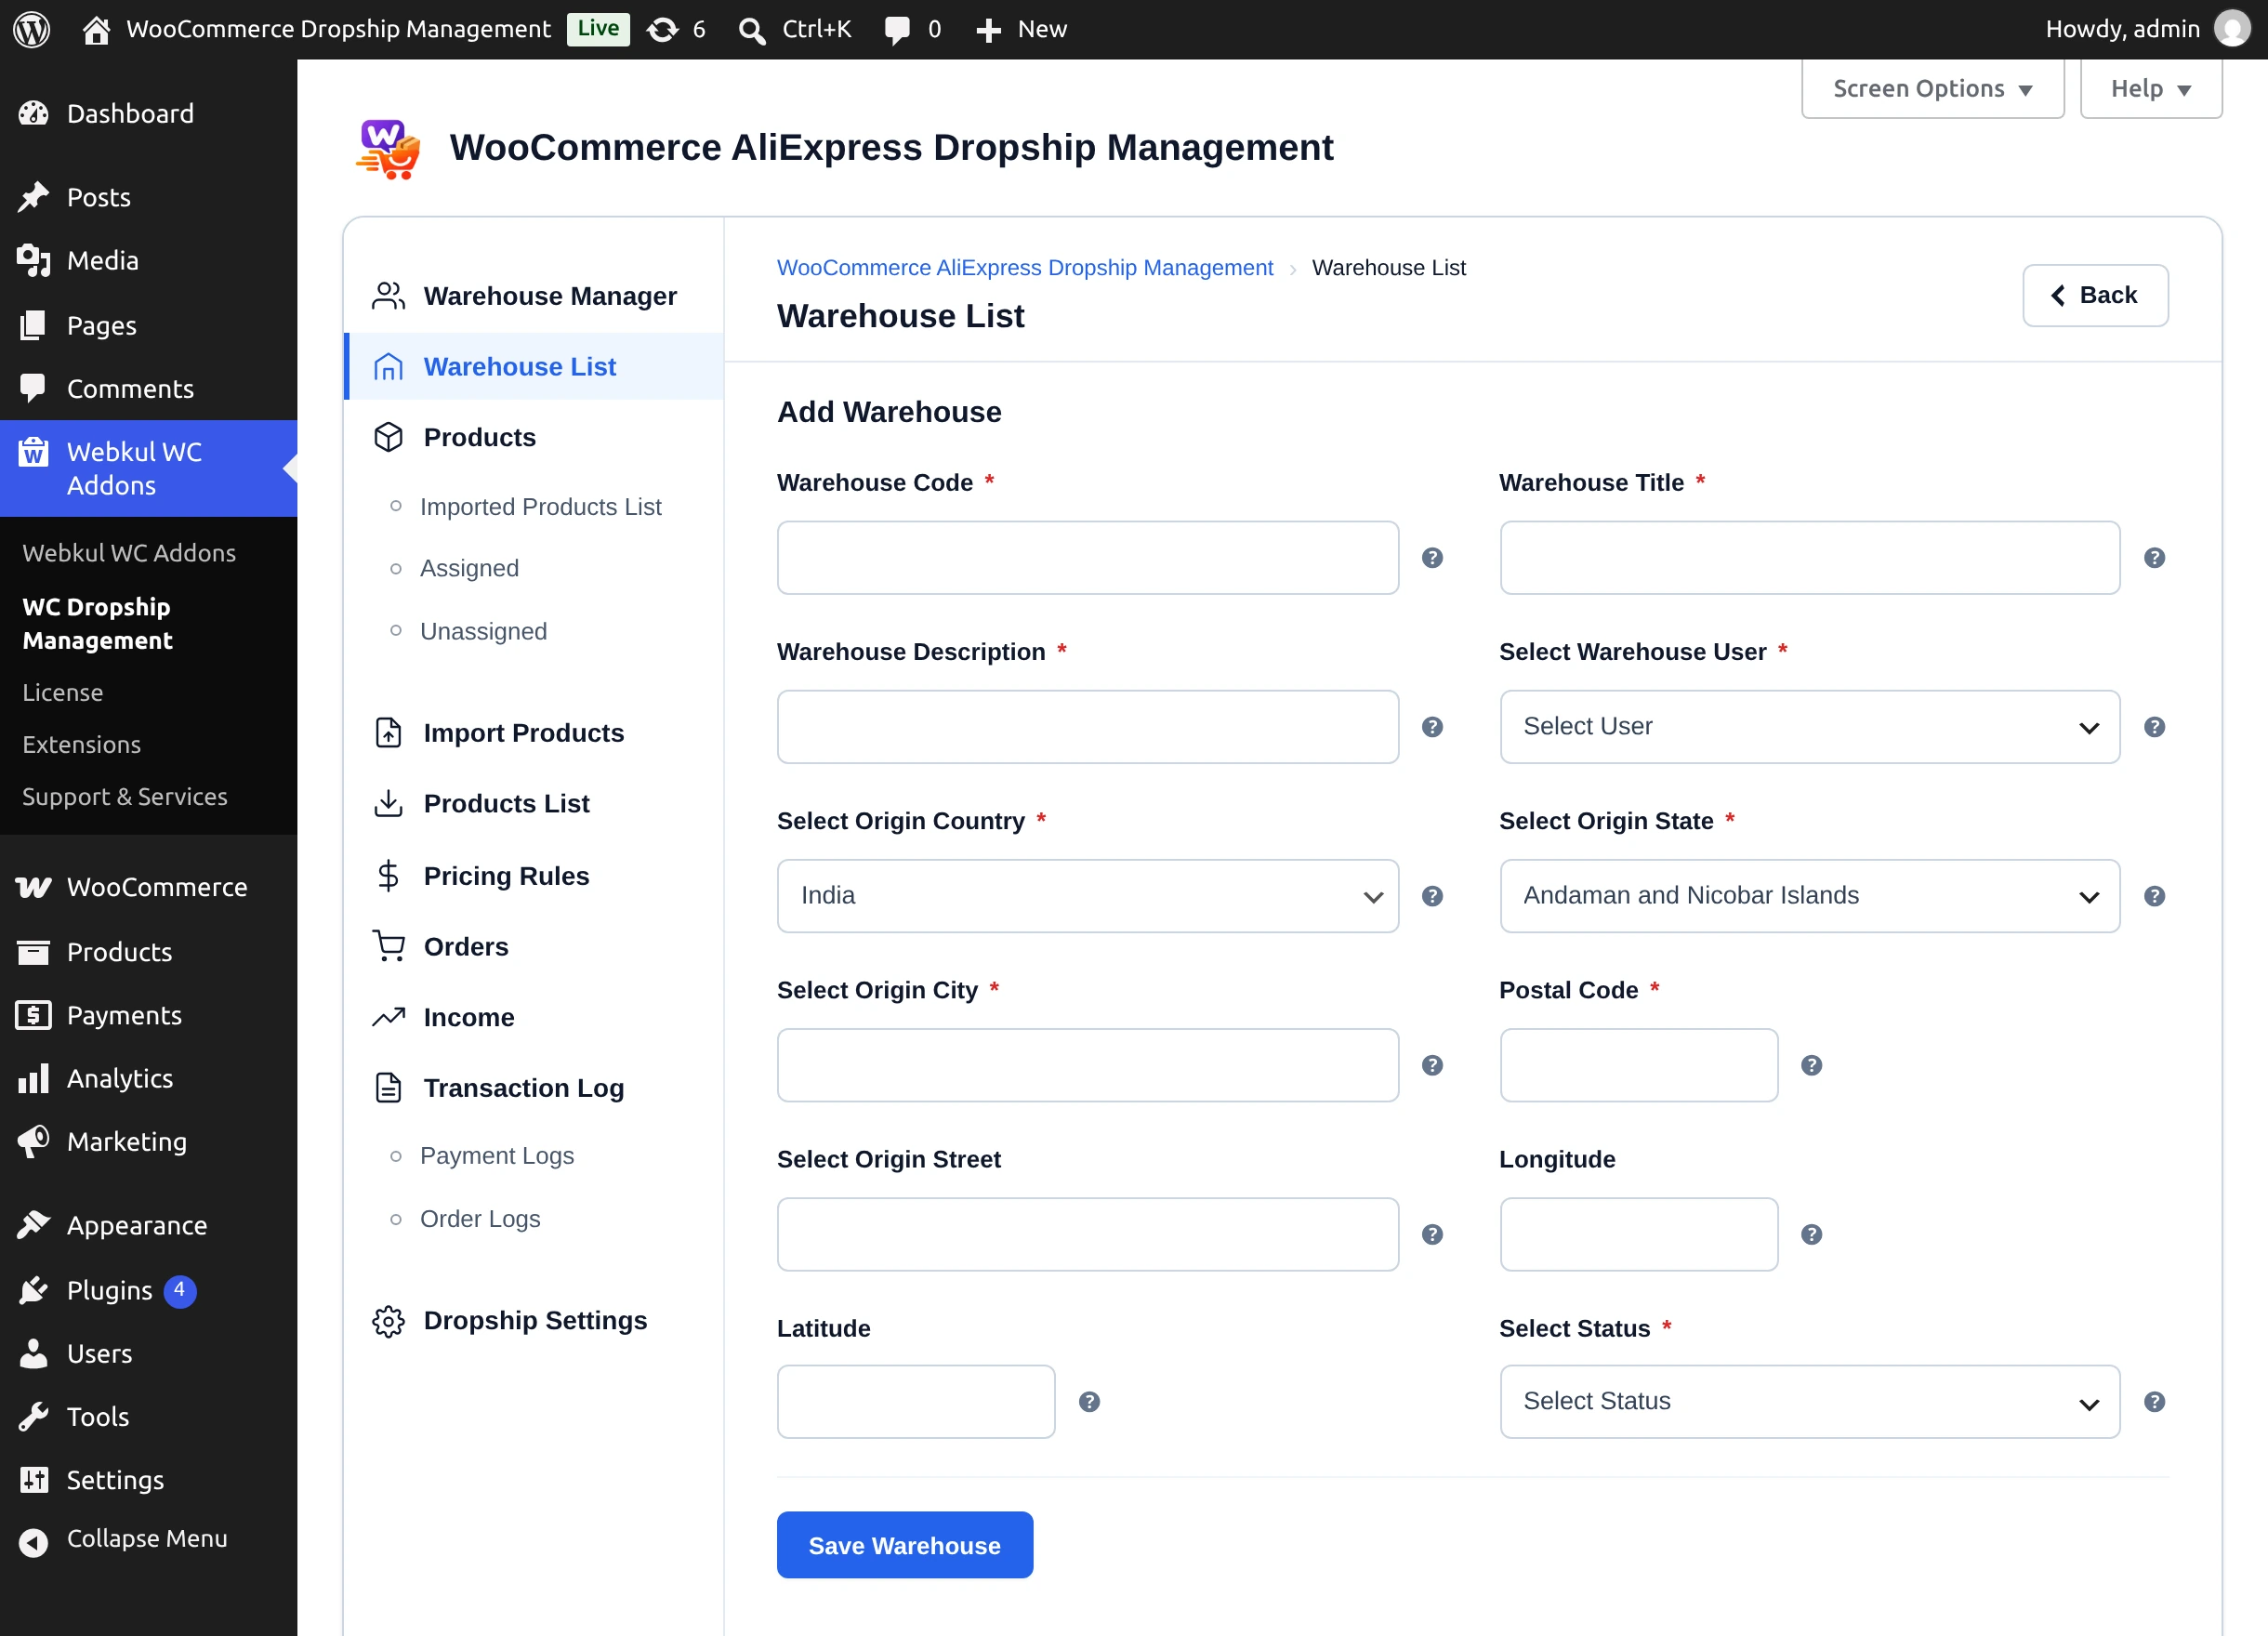Screen dimensions: 2268x1636
Task: Click the Income trend icon
Action: [x=388, y=1017]
